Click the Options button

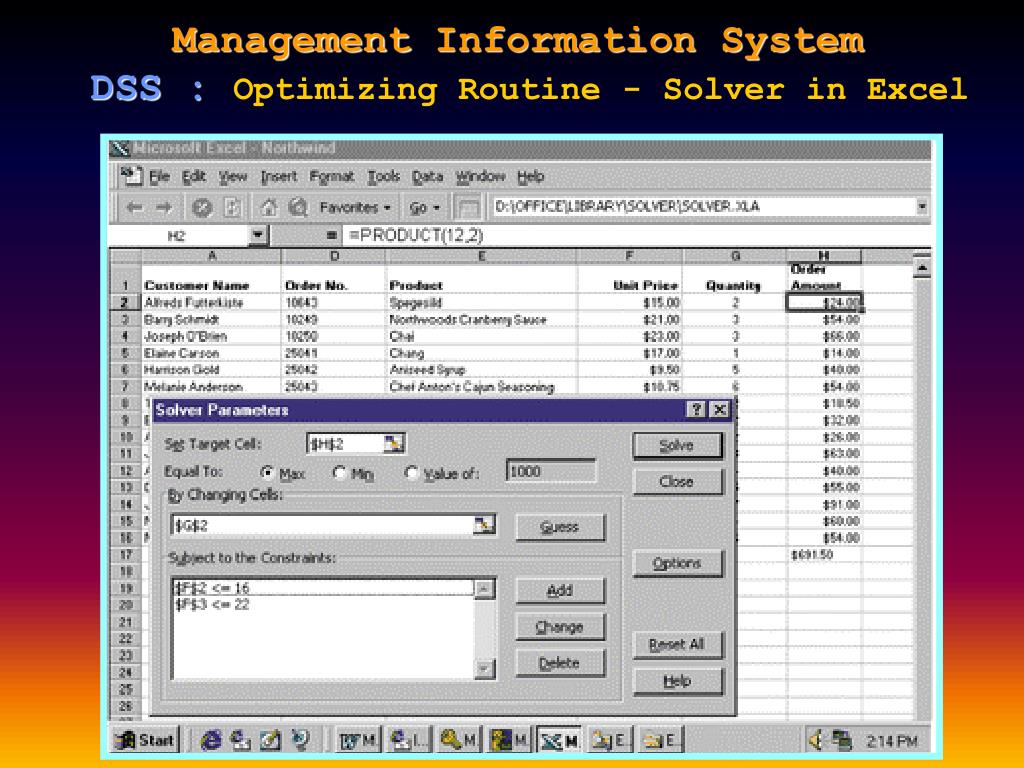click(x=677, y=564)
